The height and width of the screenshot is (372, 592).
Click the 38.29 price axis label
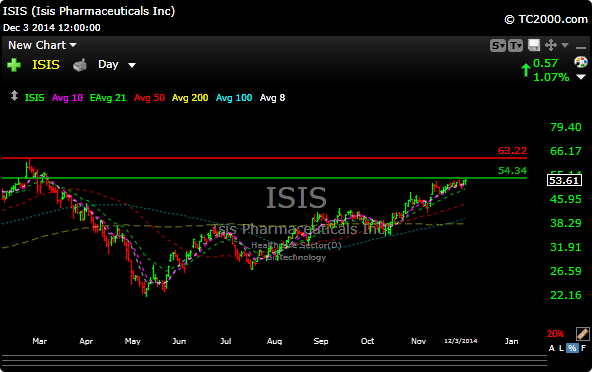pos(566,223)
